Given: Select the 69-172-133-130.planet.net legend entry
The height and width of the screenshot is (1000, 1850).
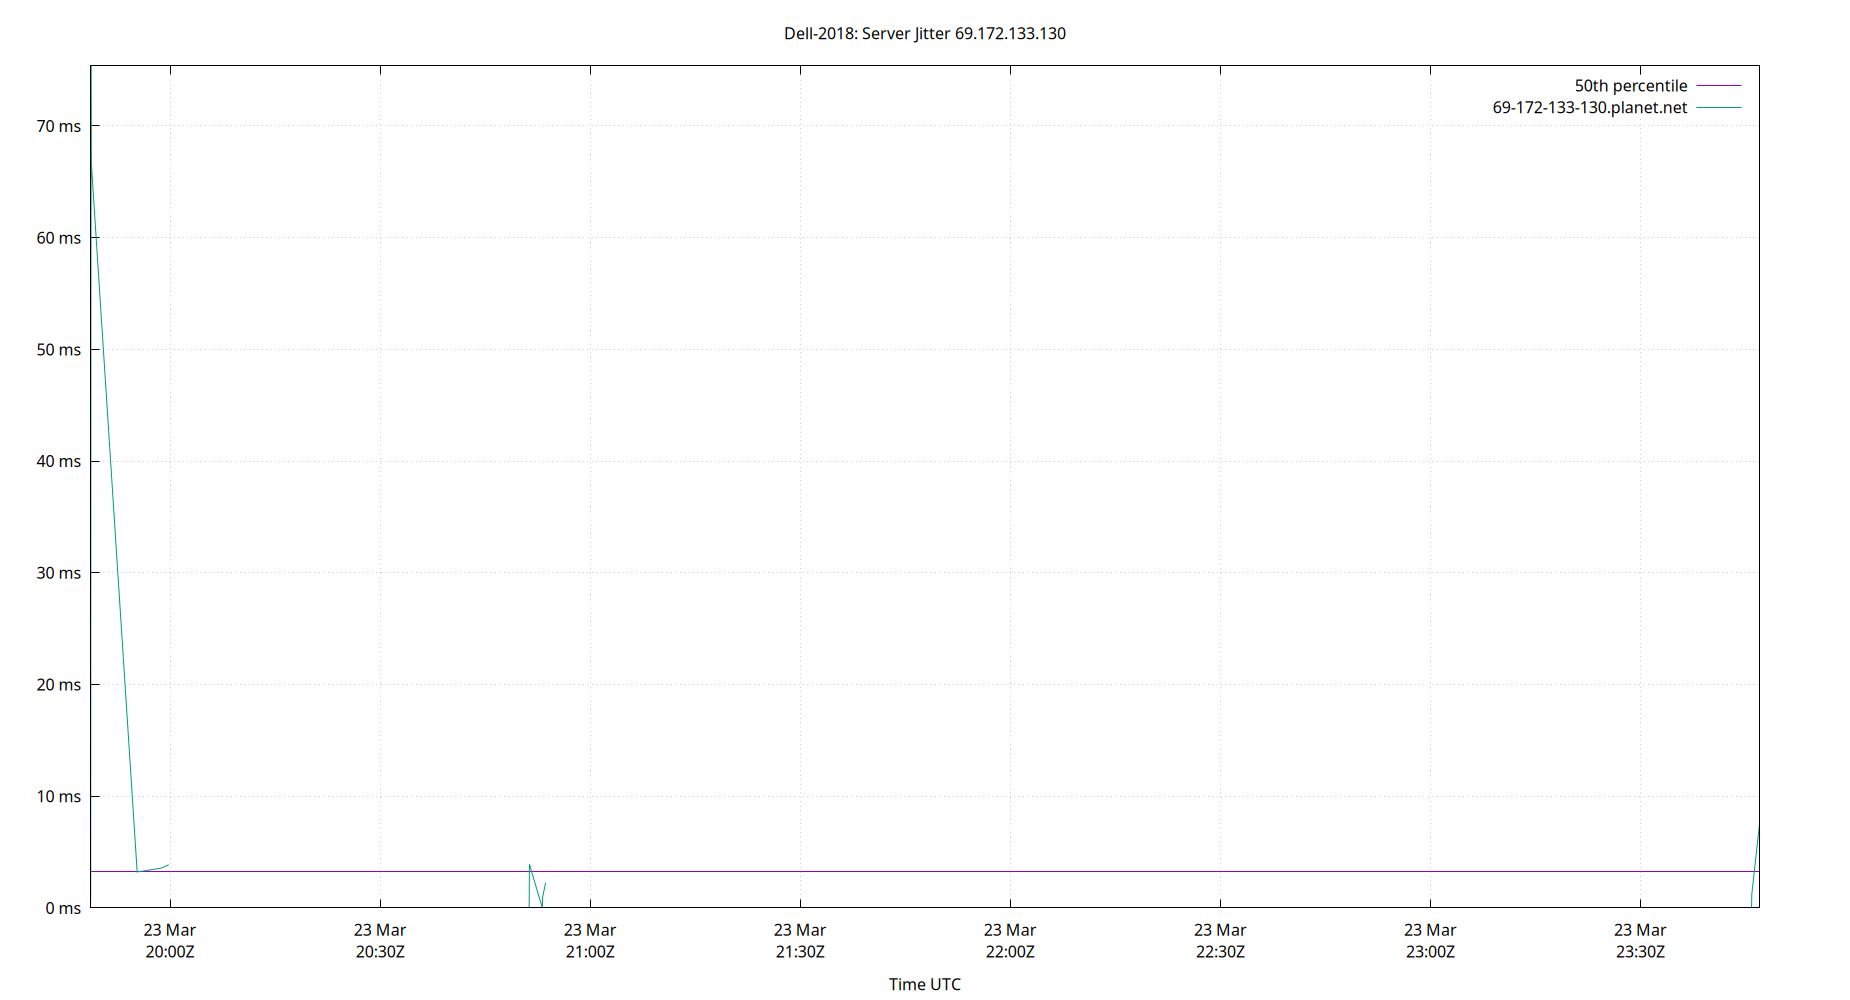Looking at the screenshot, I should [1589, 107].
